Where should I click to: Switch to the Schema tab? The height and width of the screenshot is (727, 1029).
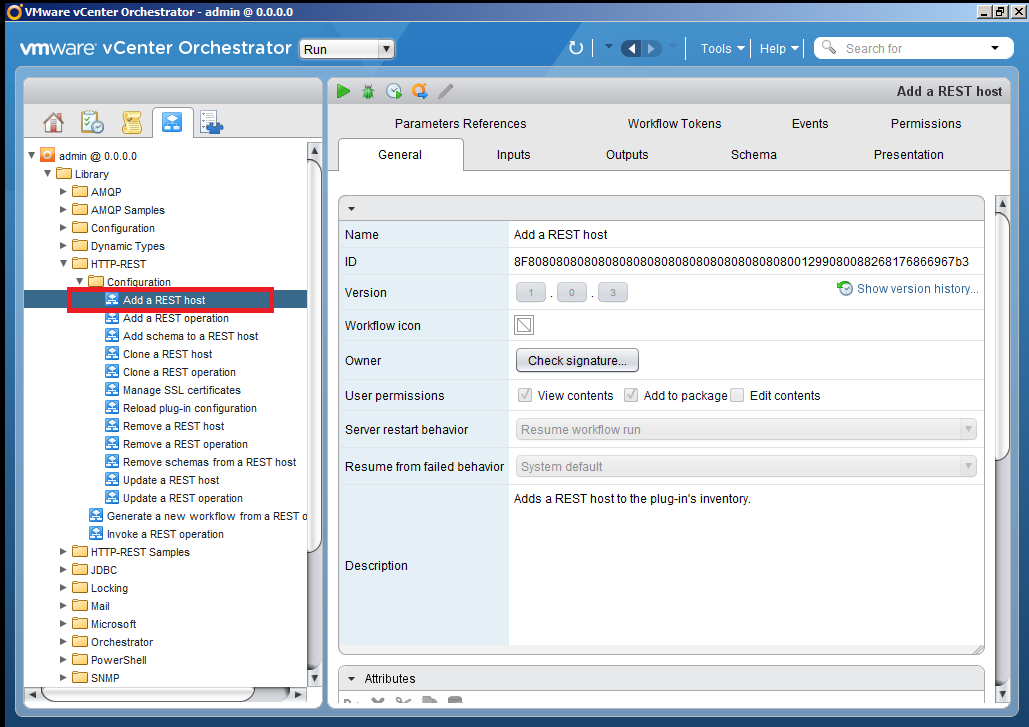tap(753, 154)
